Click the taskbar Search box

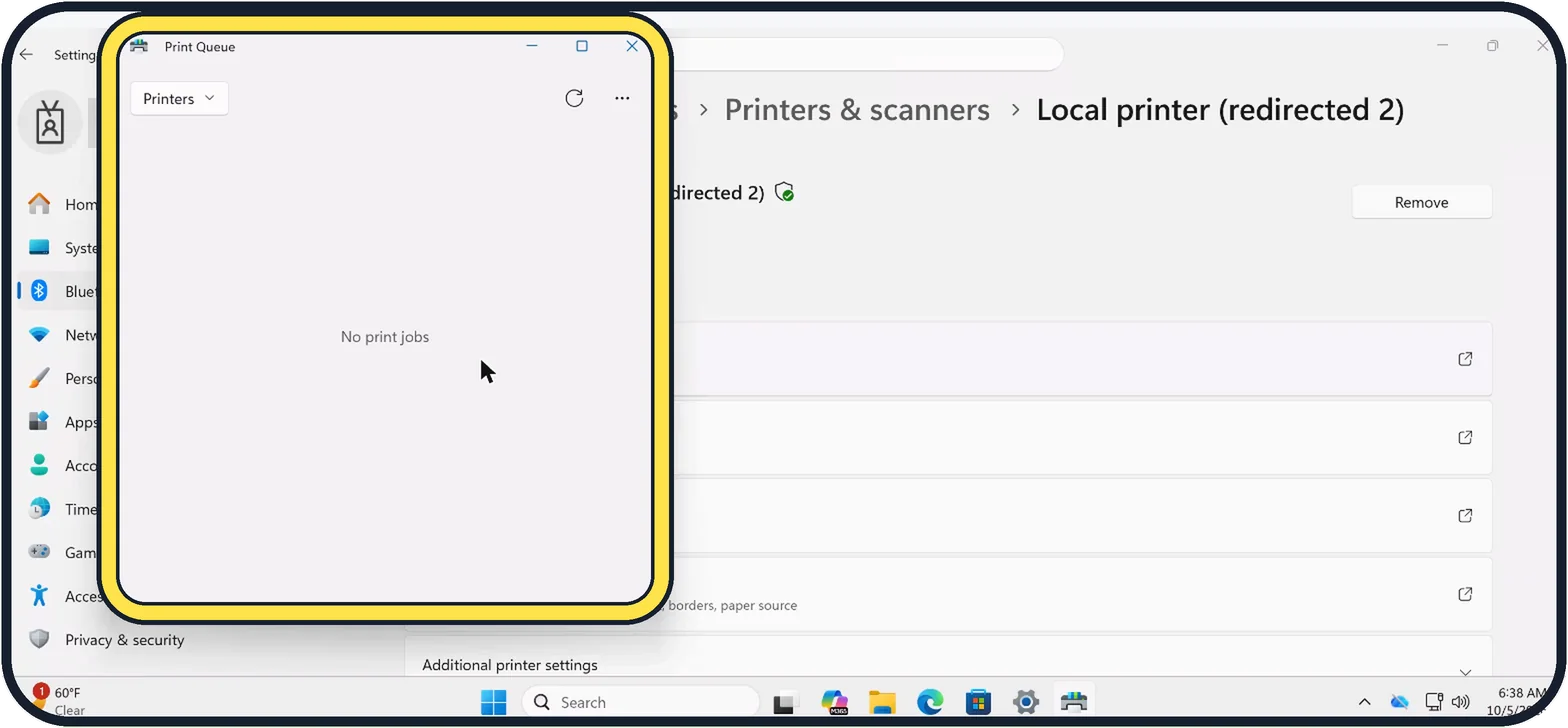coord(641,702)
